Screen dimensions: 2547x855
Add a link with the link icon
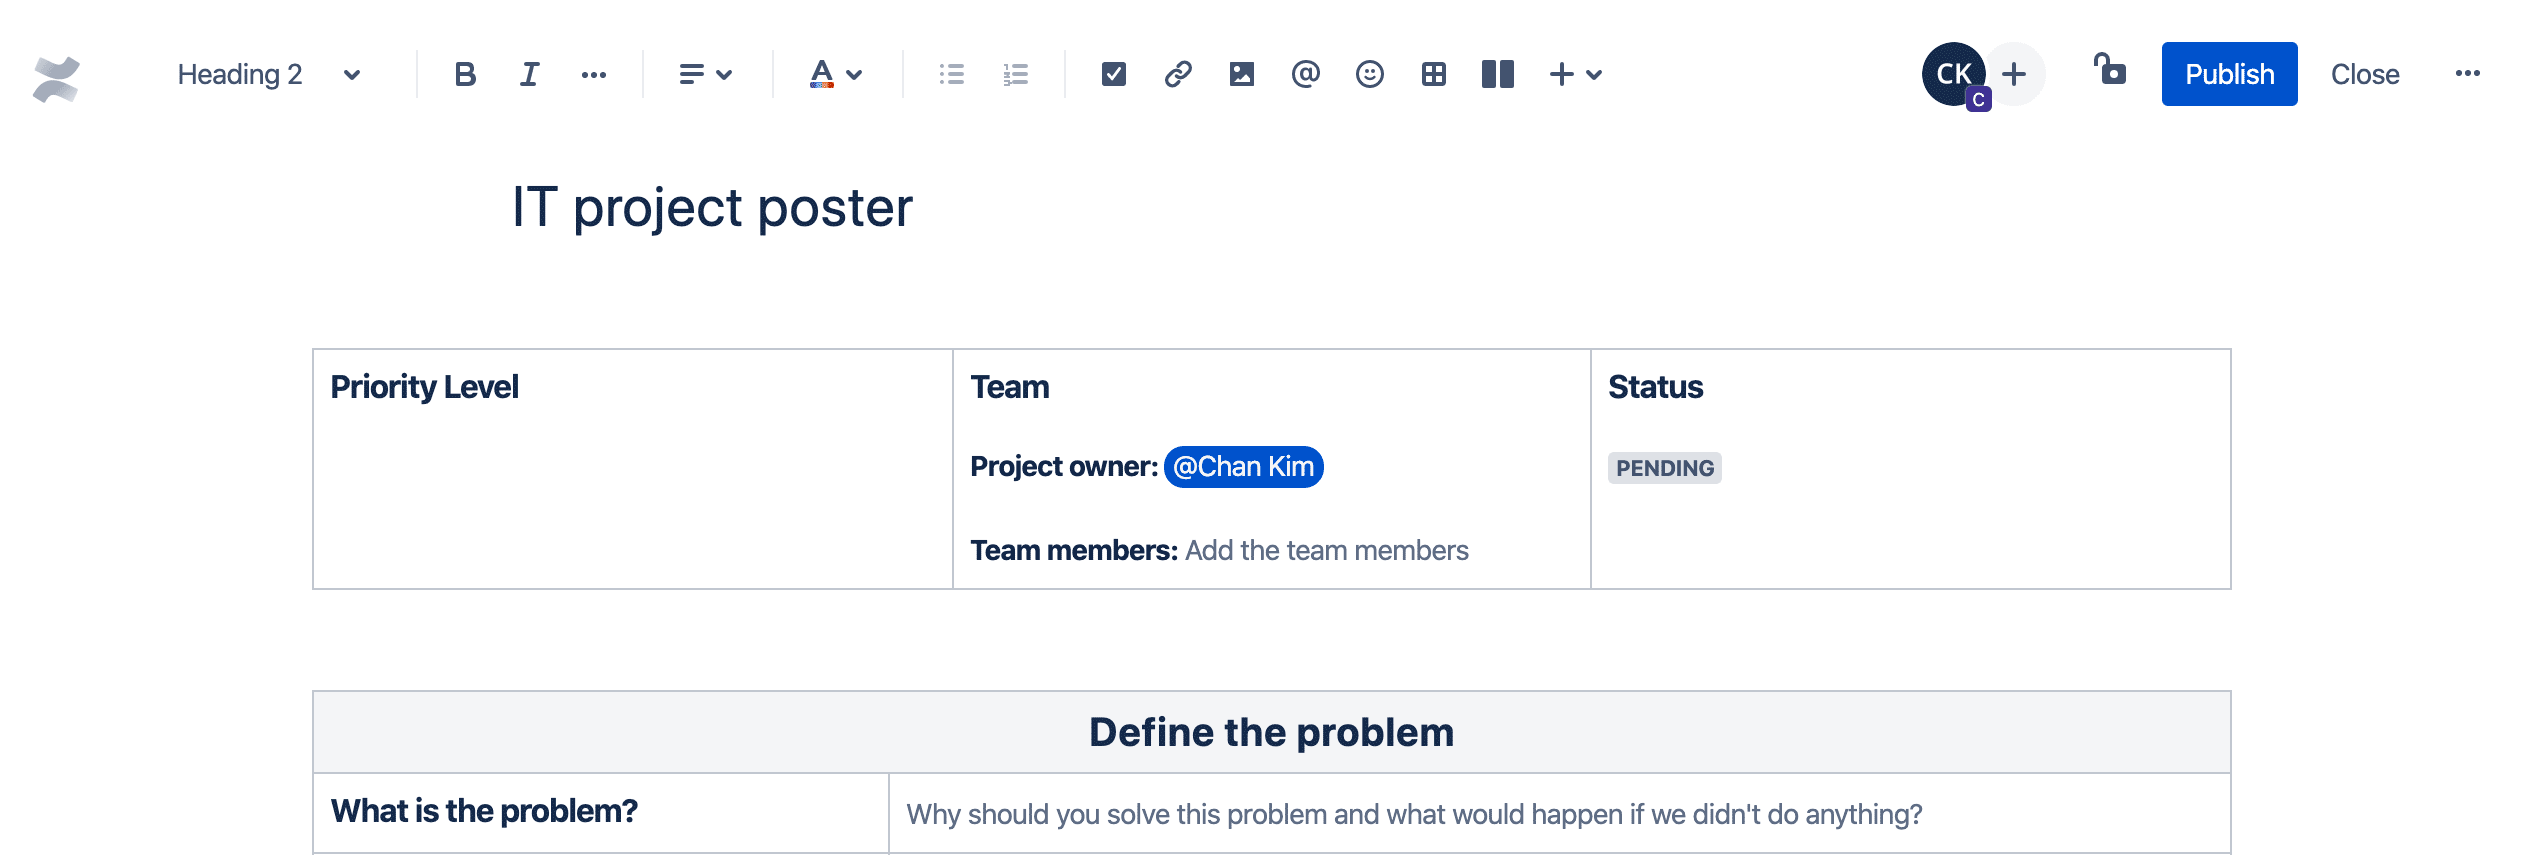[x=1177, y=75]
